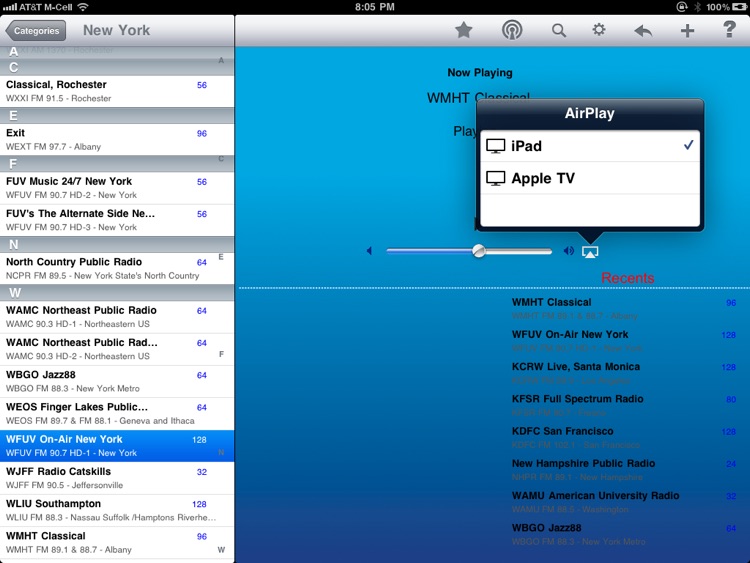
Task: Choose FUV Music 24/7 New York
Action: 117,188
